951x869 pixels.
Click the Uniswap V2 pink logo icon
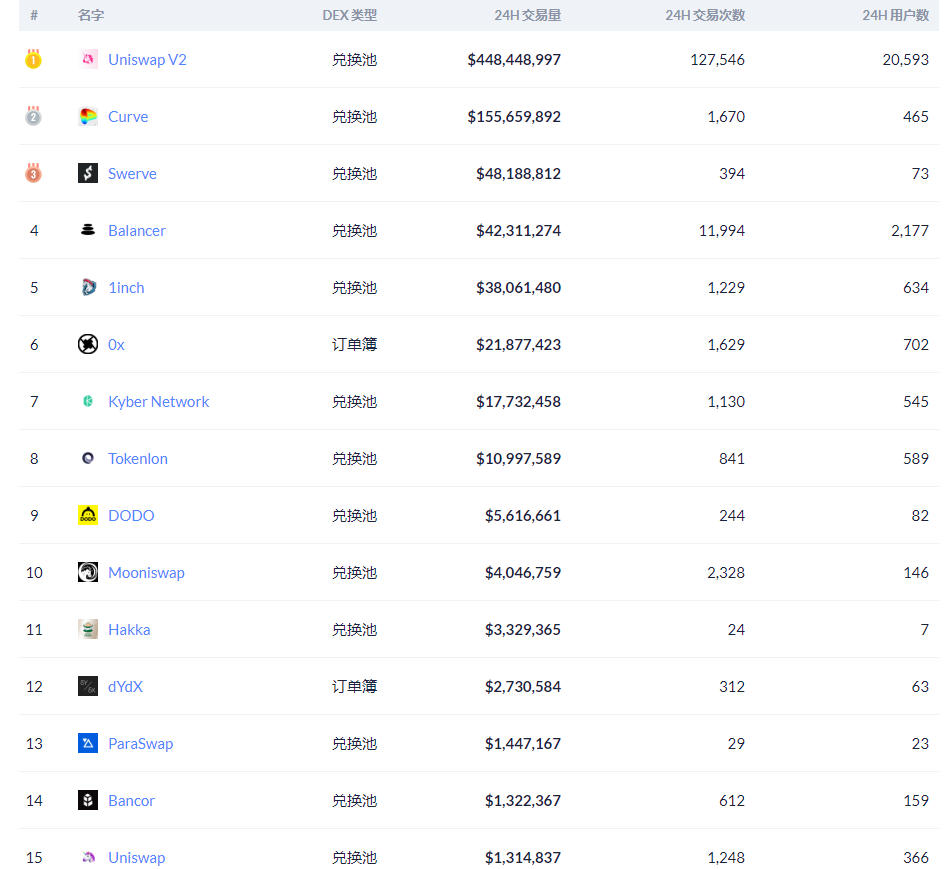pos(88,60)
